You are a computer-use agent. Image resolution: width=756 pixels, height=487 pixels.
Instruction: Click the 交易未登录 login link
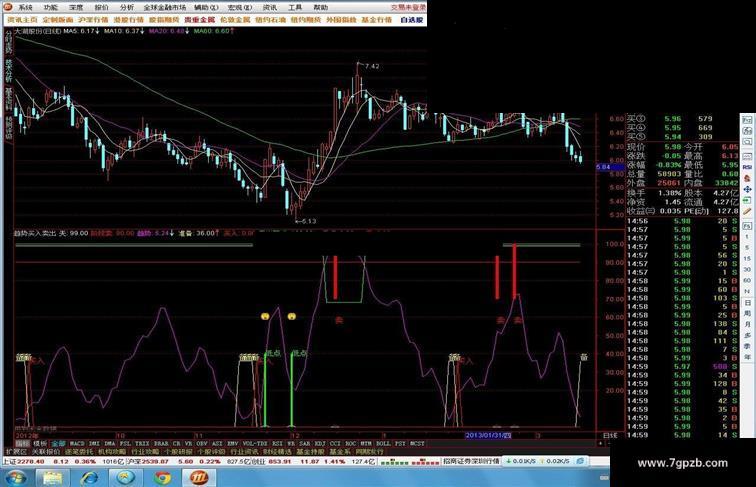pyautogui.click(x=408, y=7)
